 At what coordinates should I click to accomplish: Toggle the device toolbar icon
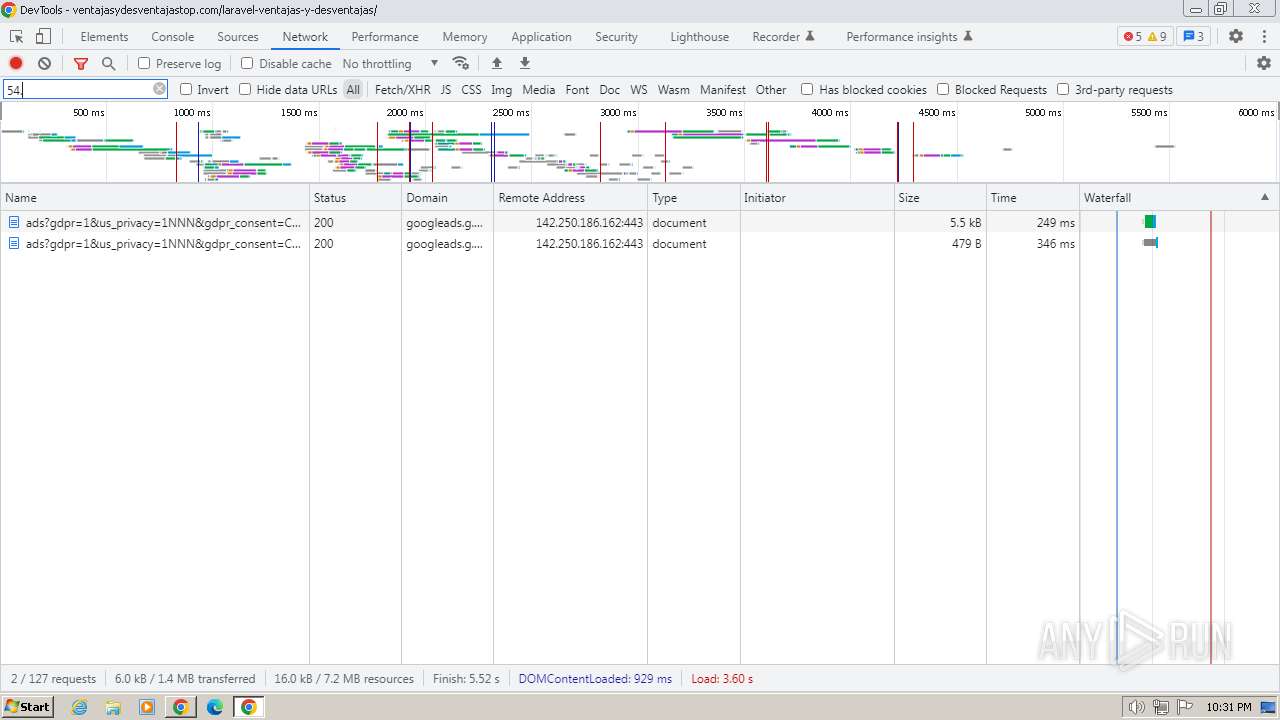click(x=43, y=36)
